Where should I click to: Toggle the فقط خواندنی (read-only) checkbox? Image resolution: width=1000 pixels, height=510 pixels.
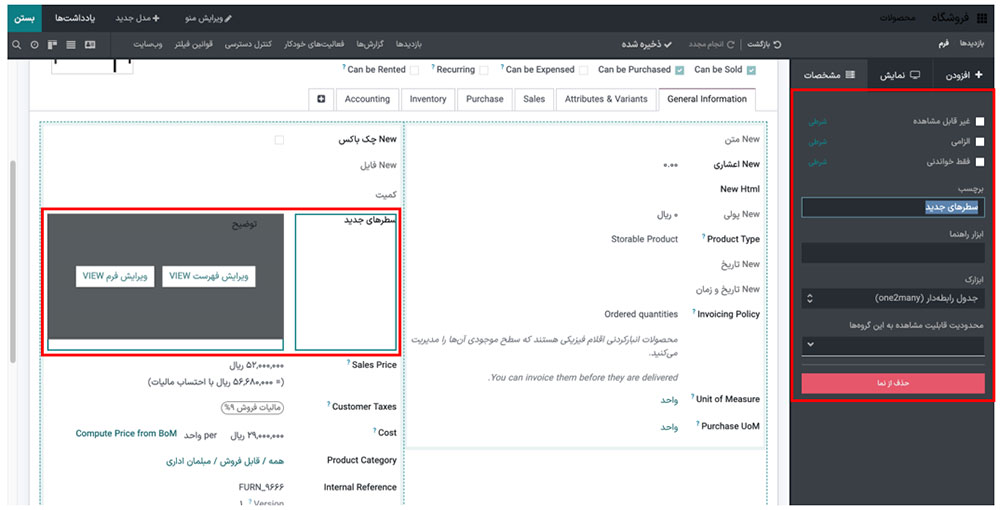pos(979,162)
